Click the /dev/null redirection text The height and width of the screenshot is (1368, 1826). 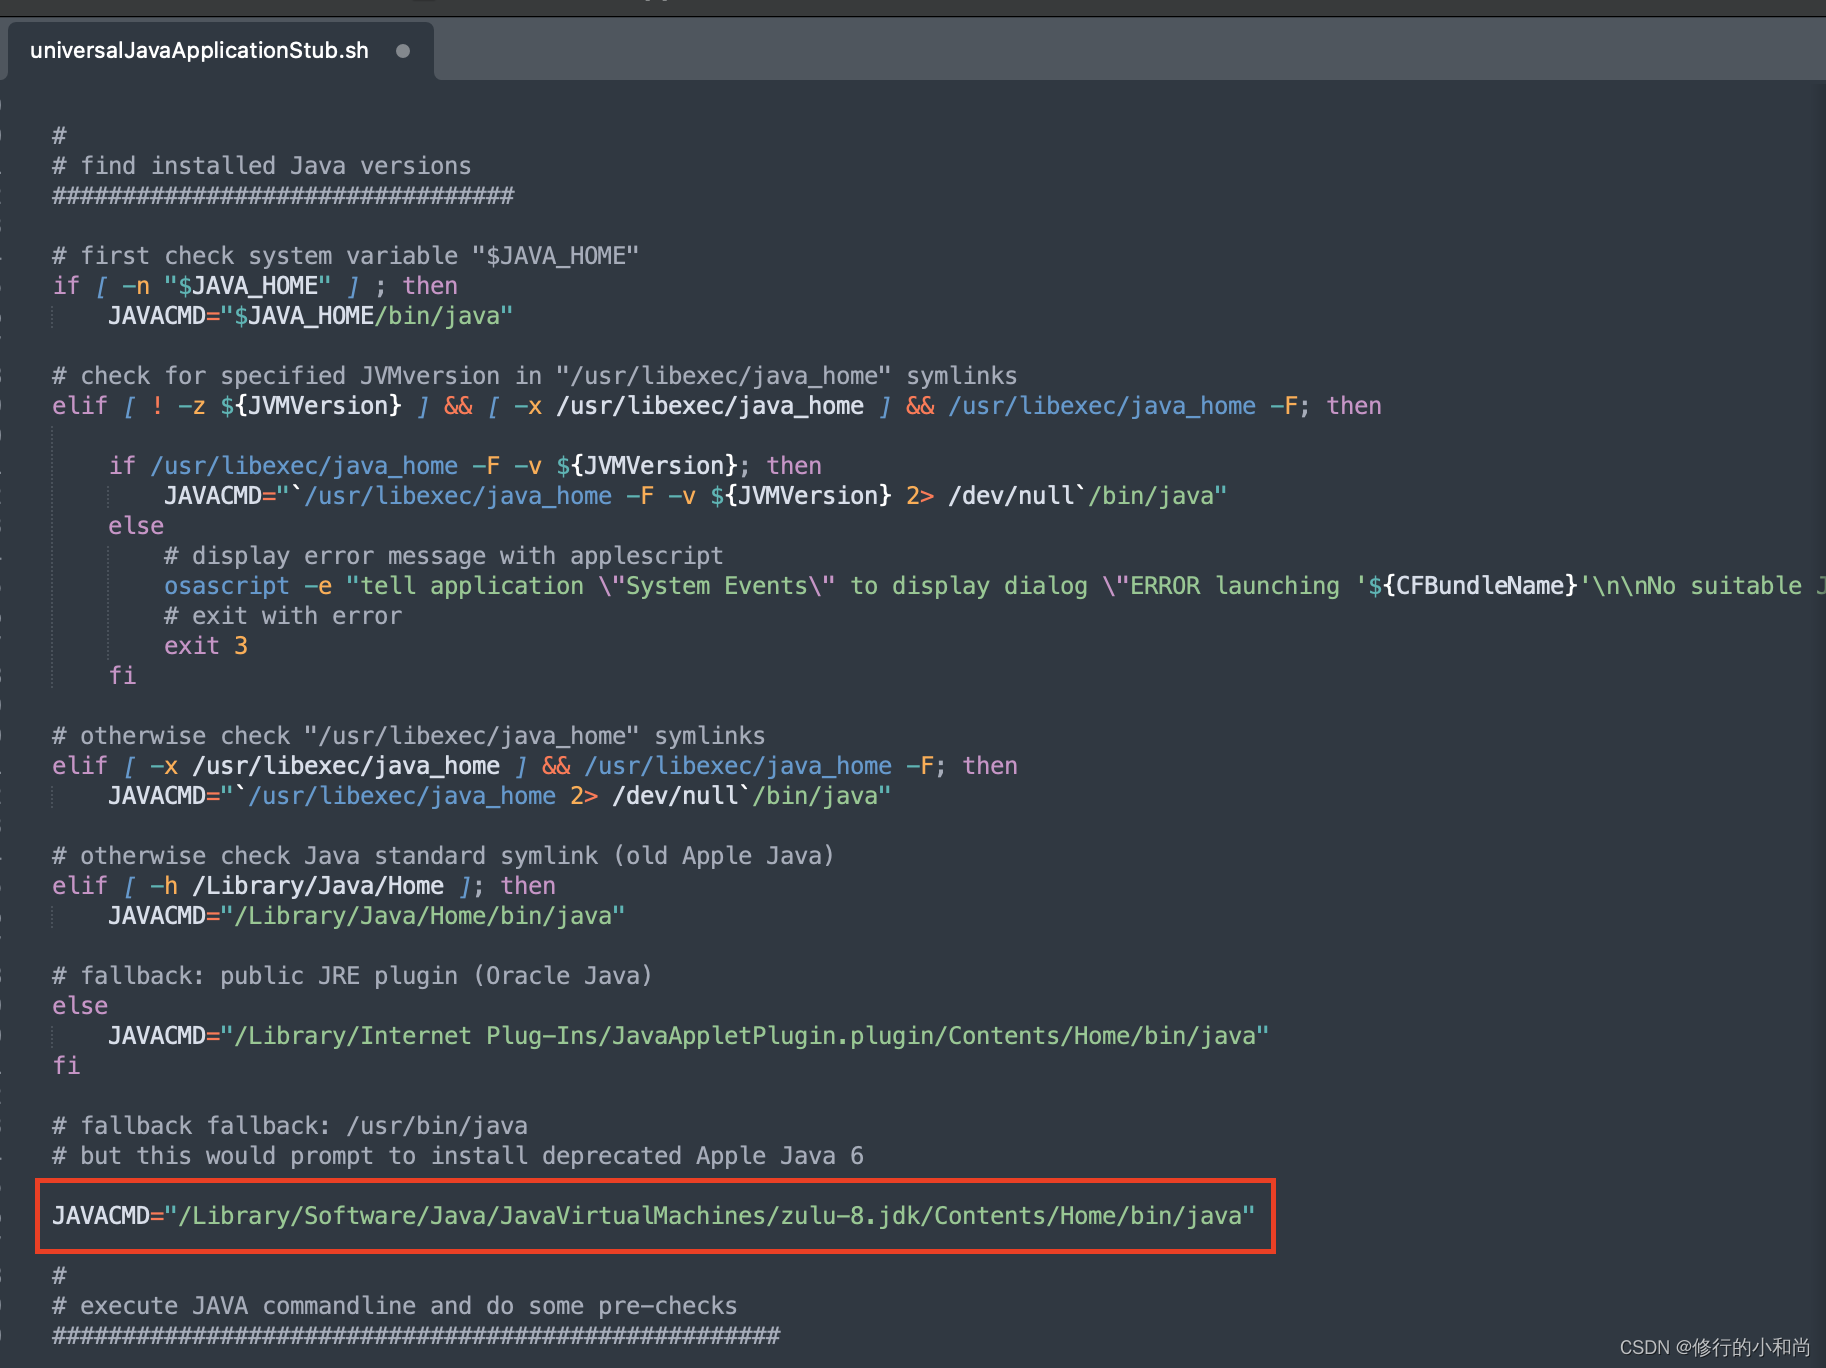[678, 795]
